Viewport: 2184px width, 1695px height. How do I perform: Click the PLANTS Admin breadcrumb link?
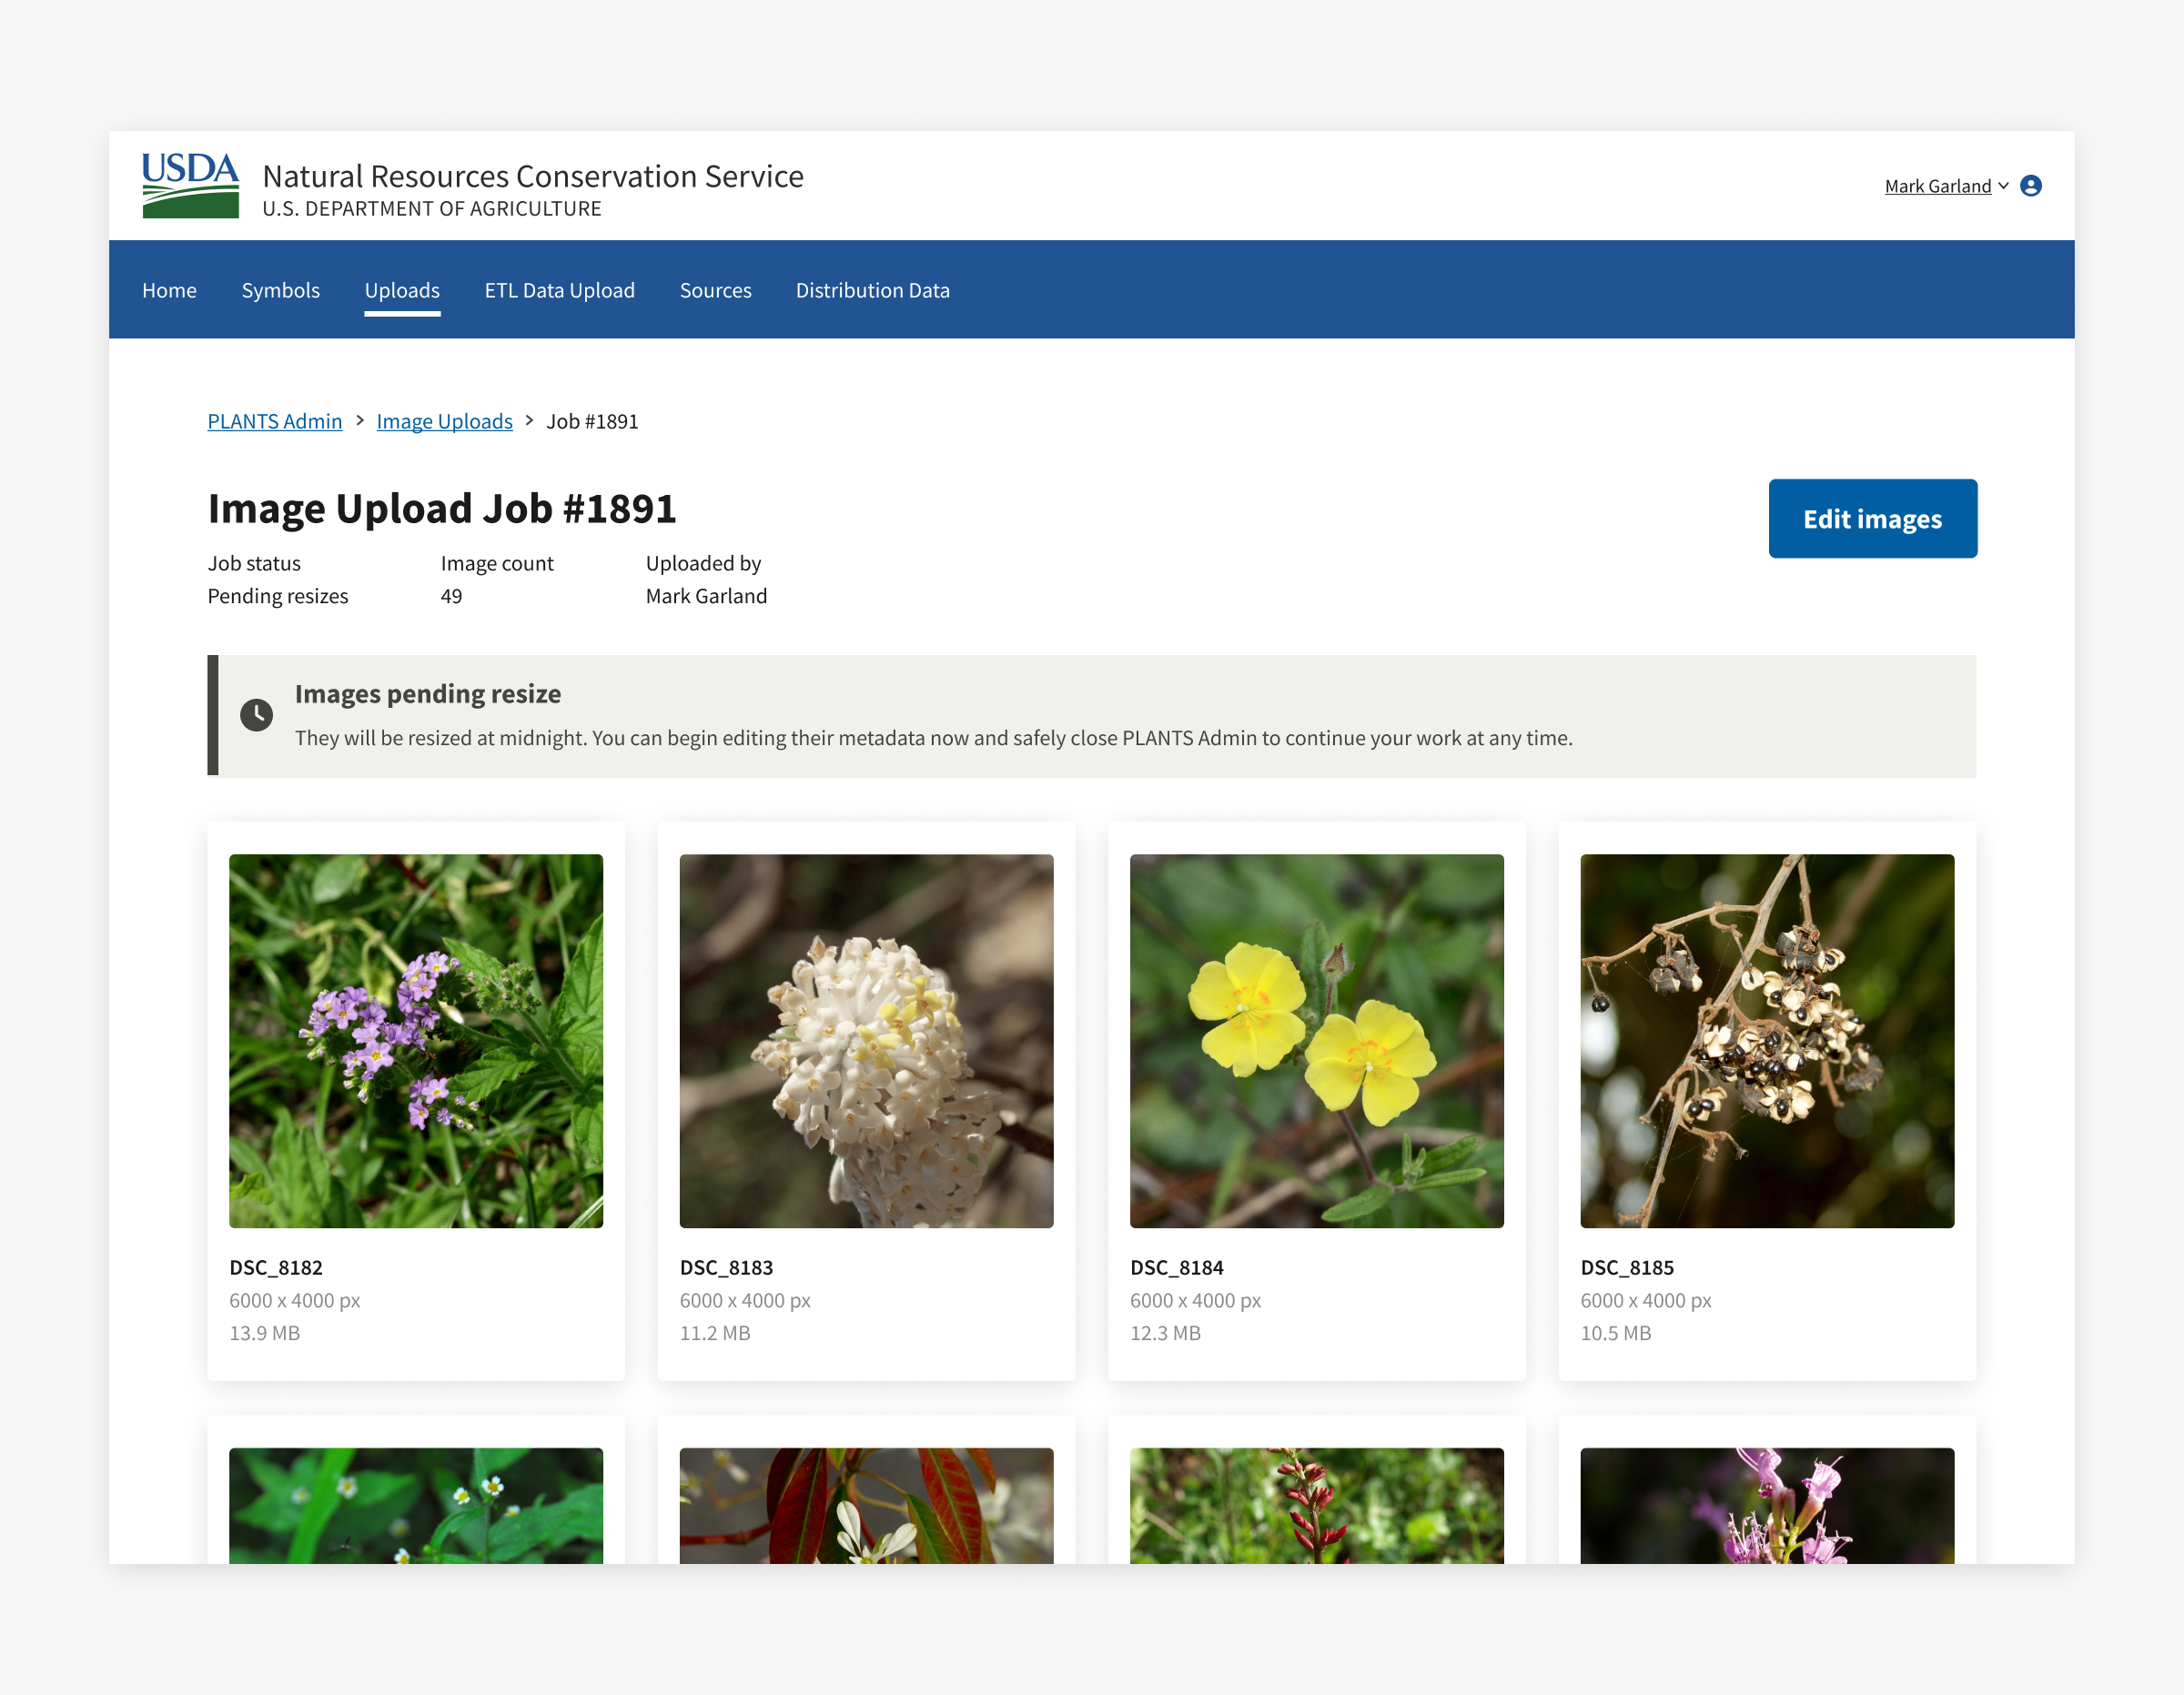pos(274,421)
